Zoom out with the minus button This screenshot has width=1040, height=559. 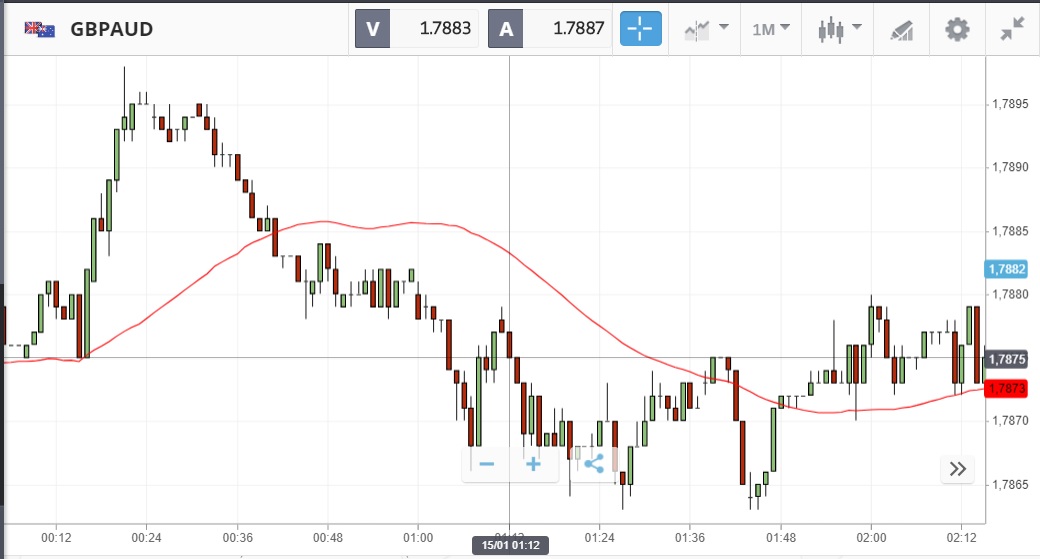[x=487, y=464]
